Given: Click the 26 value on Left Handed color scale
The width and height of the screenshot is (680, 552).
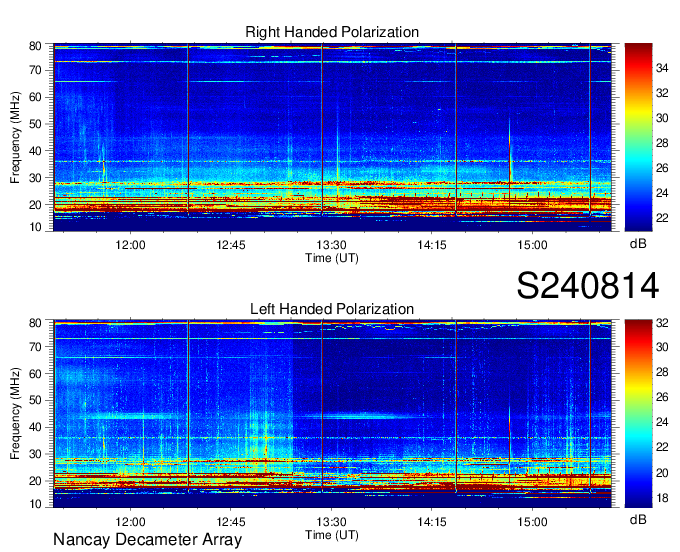Looking at the screenshot, I should 662,397.
